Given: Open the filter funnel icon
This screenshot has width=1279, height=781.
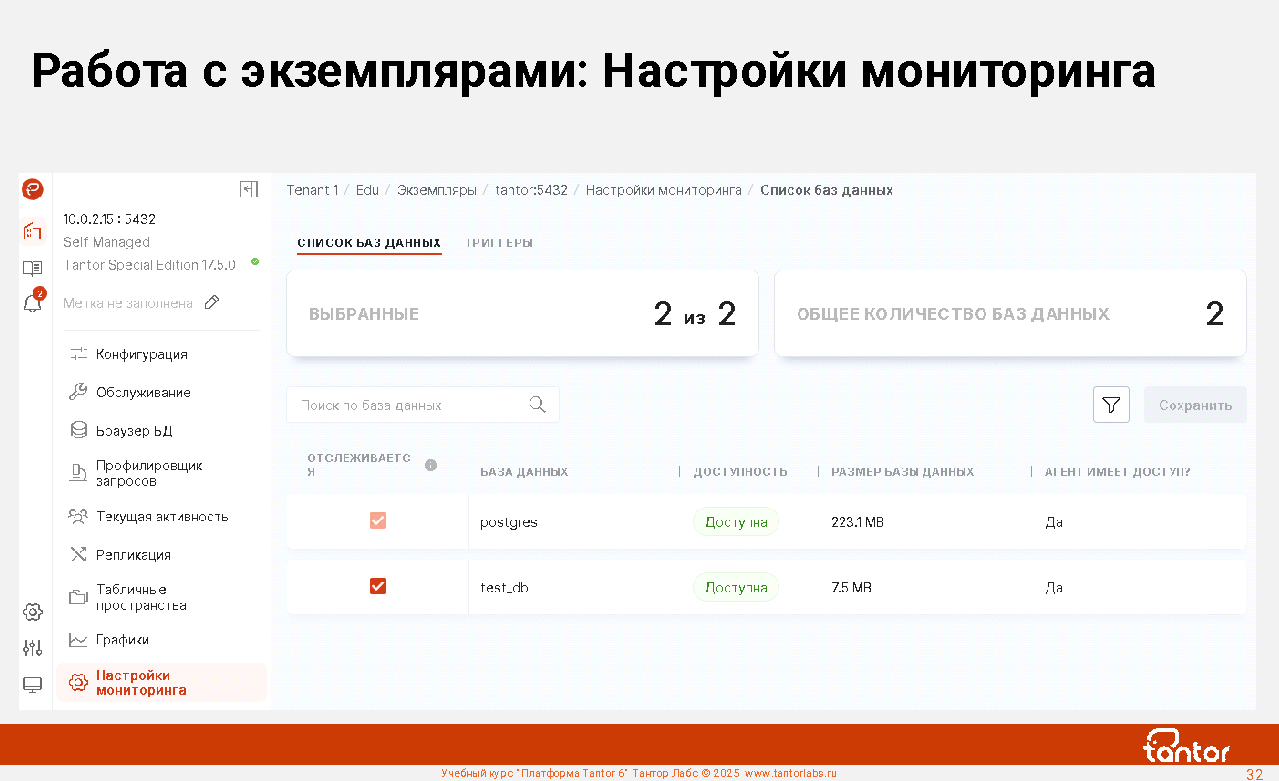Looking at the screenshot, I should coord(1111,405).
